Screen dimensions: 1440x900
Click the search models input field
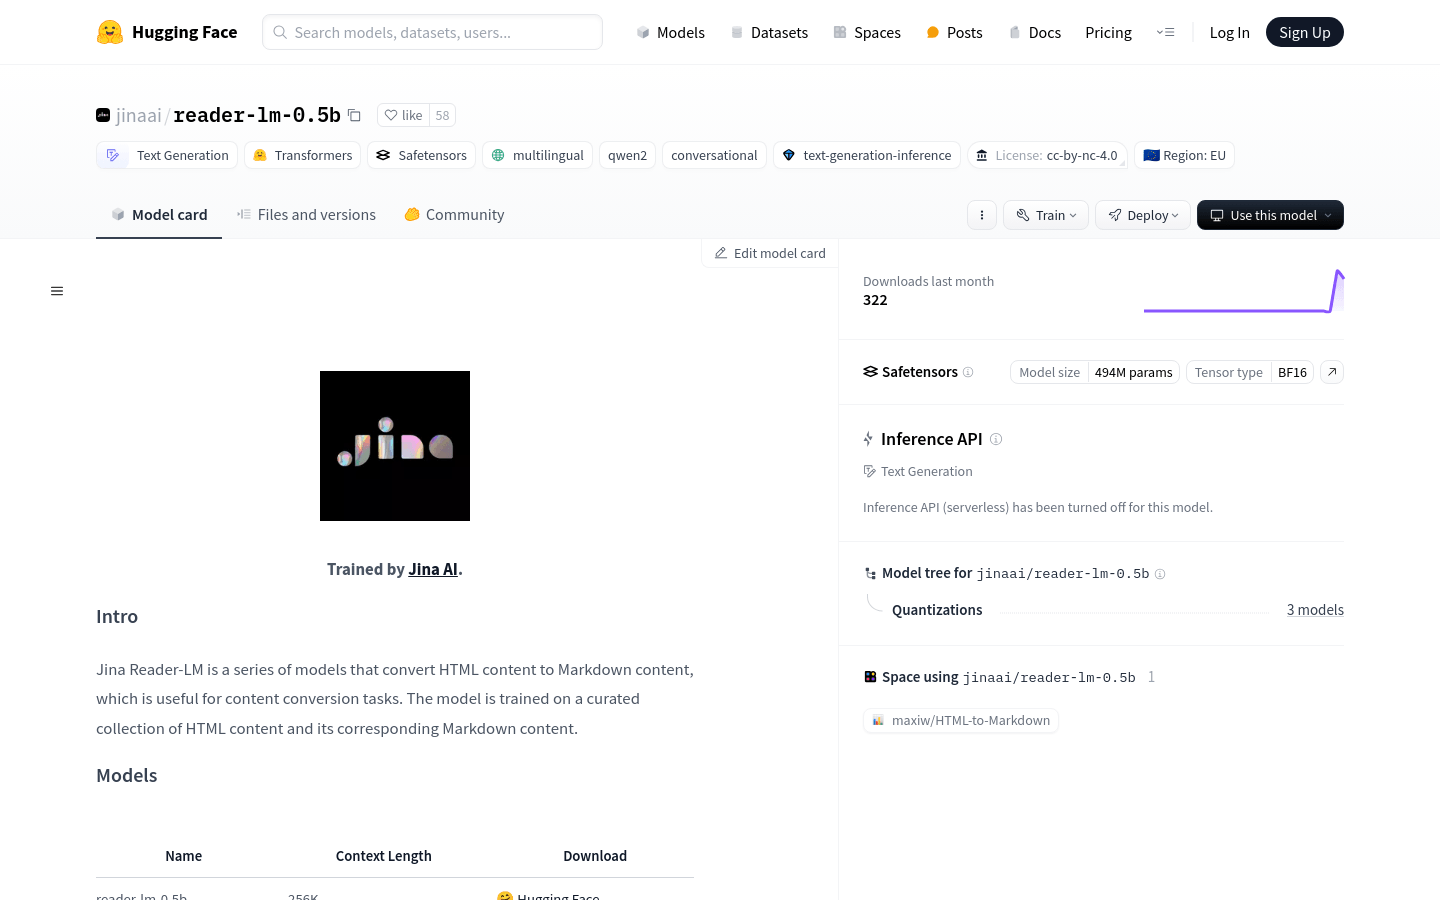point(432,32)
